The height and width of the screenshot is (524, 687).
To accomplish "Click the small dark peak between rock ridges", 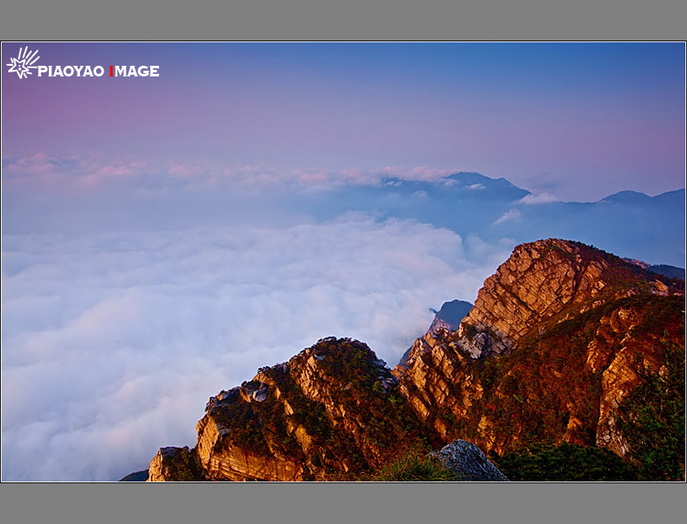I will pos(452,313).
